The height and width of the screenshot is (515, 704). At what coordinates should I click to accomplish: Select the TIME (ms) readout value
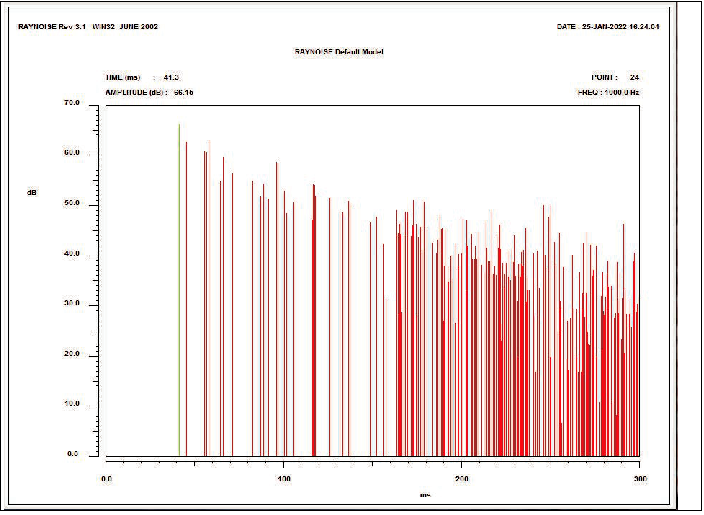pos(171,77)
